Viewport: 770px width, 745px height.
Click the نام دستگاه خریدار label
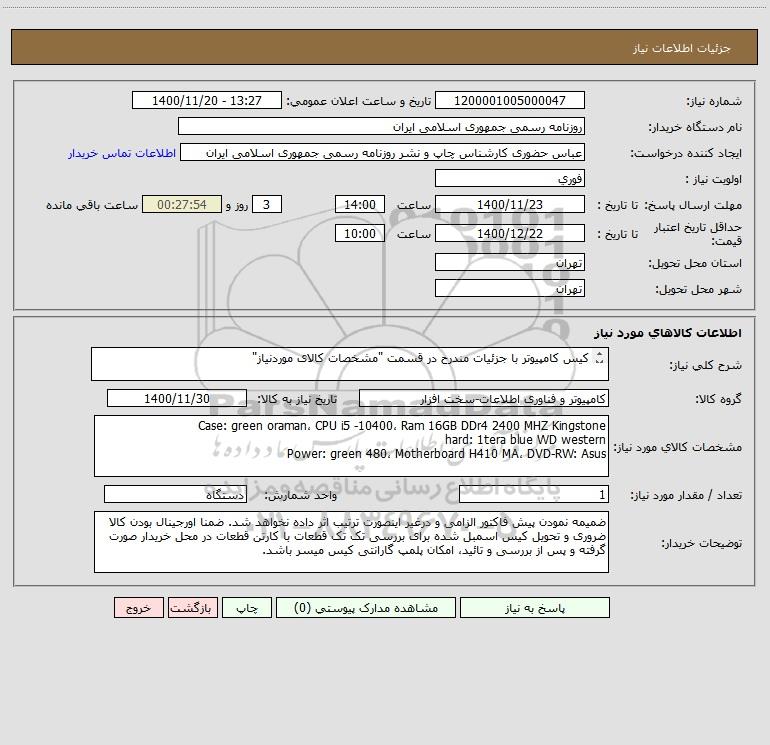click(x=695, y=127)
